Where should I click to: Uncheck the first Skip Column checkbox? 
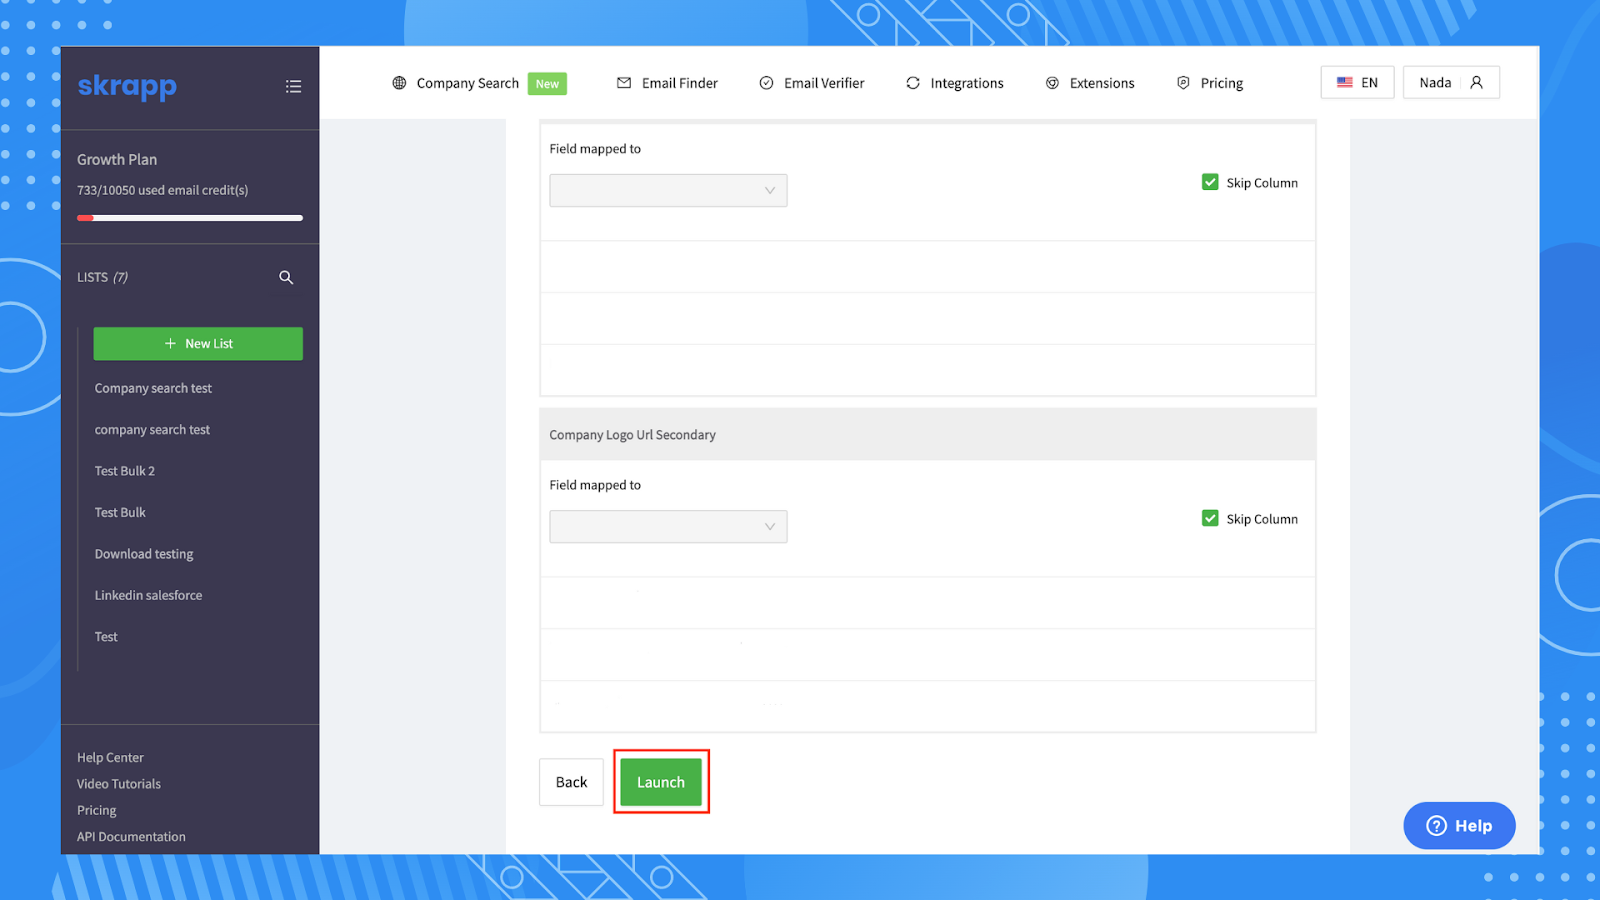click(1210, 182)
